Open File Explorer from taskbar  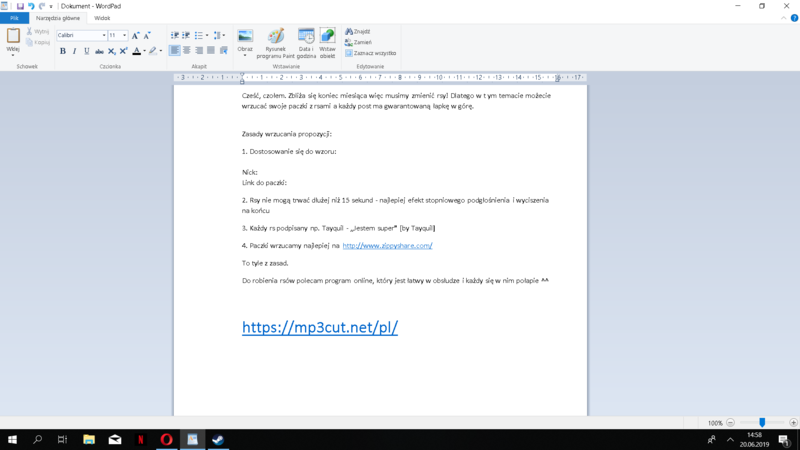[89, 439]
